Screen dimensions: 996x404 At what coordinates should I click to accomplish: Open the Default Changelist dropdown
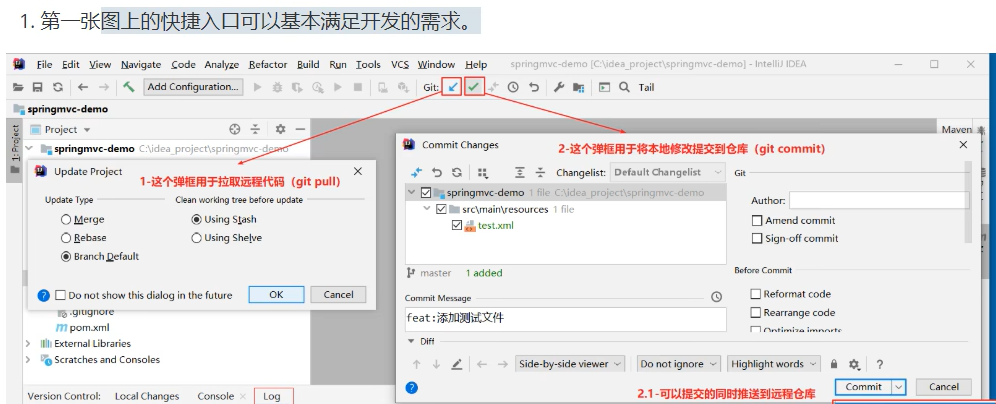pyautogui.click(x=667, y=172)
